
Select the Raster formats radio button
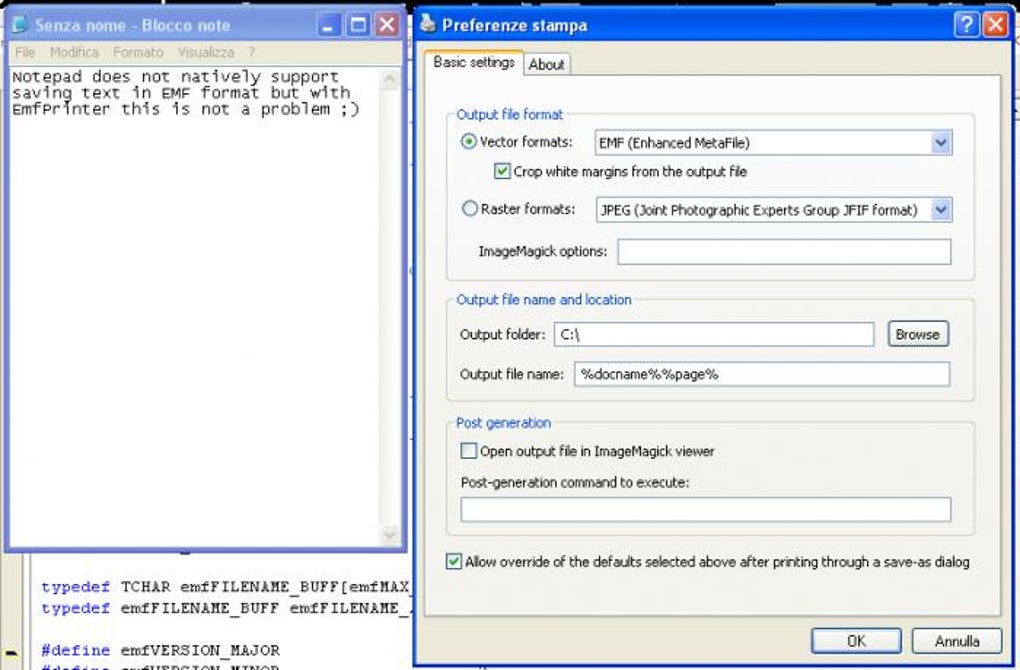coord(470,209)
